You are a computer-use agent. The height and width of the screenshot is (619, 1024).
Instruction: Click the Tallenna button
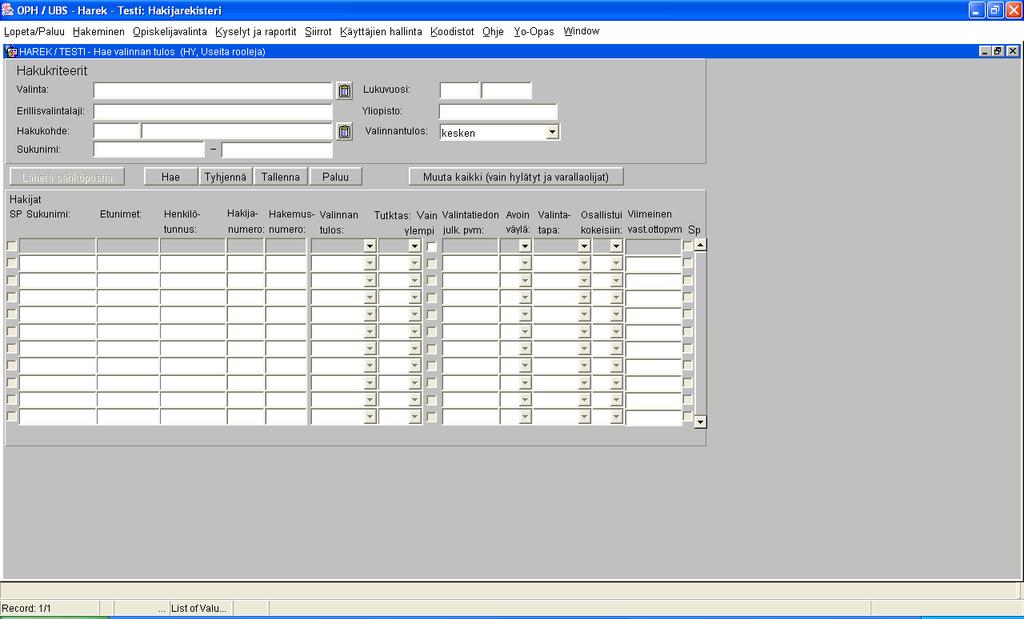tap(280, 177)
